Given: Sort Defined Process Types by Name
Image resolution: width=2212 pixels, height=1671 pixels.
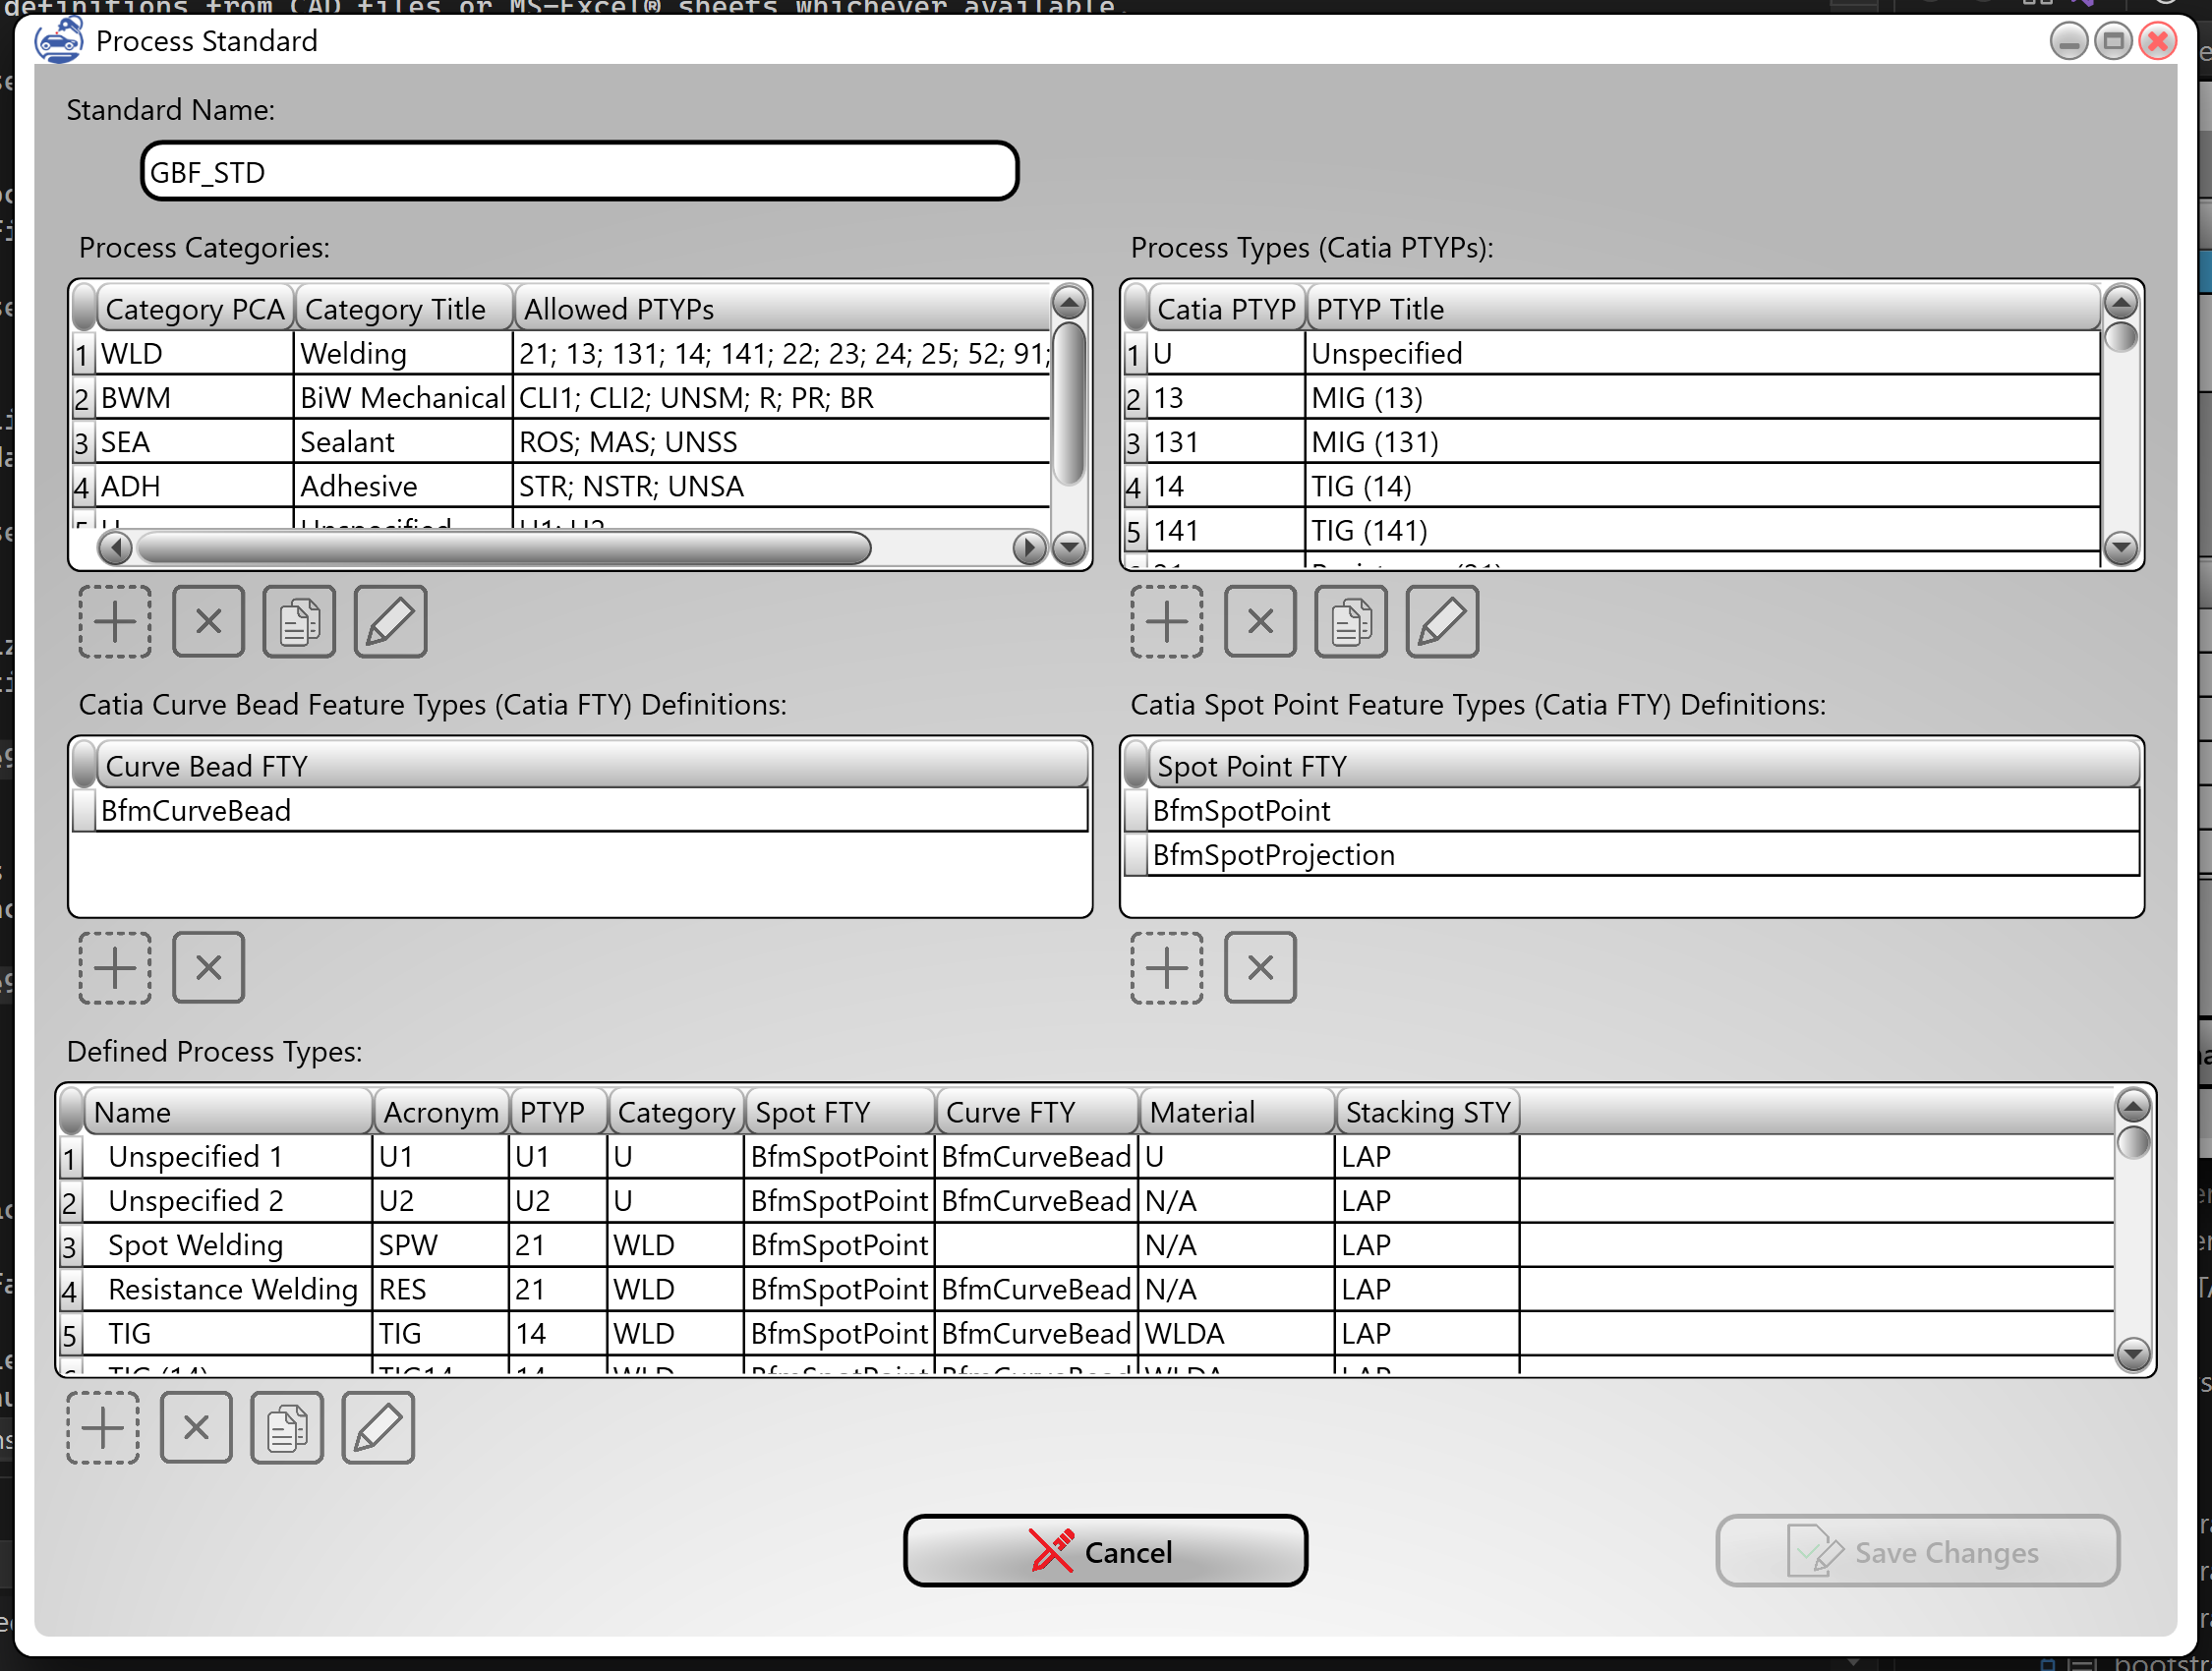Looking at the screenshot, I should pyautogui.click(x=228, y=1111).
